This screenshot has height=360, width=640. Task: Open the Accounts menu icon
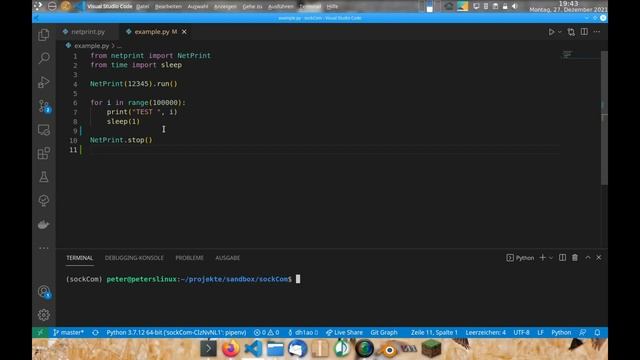click(x=44, y=292)
